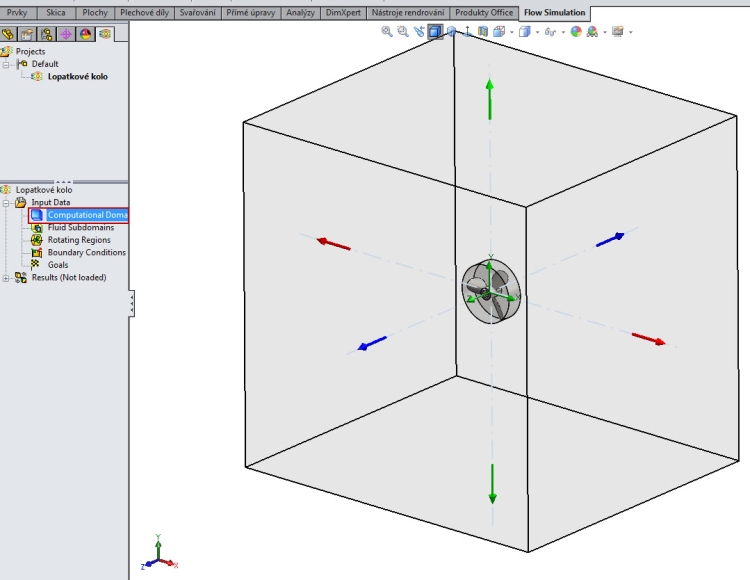750x580 pixels.
Task: Open the DimXpertManager crosshair tab
Action: click(66, 34)
